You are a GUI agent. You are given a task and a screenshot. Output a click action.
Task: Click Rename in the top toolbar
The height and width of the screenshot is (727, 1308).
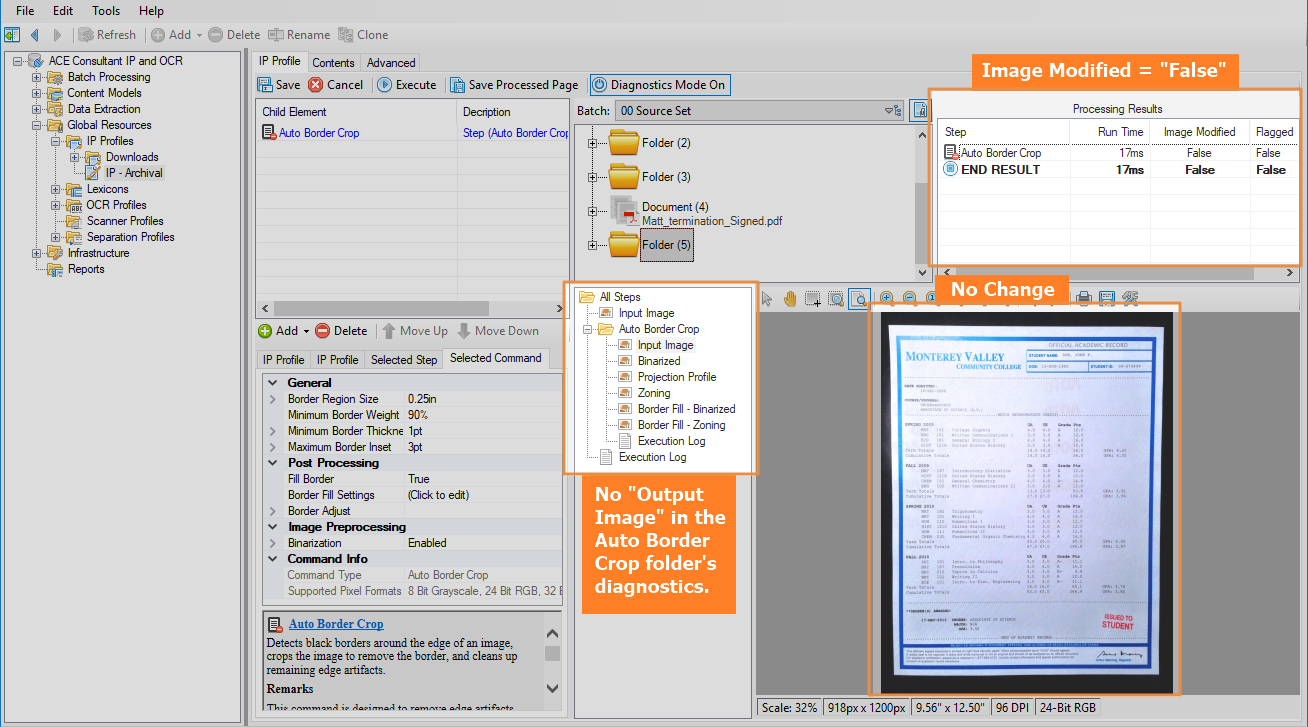click(299, 35)
